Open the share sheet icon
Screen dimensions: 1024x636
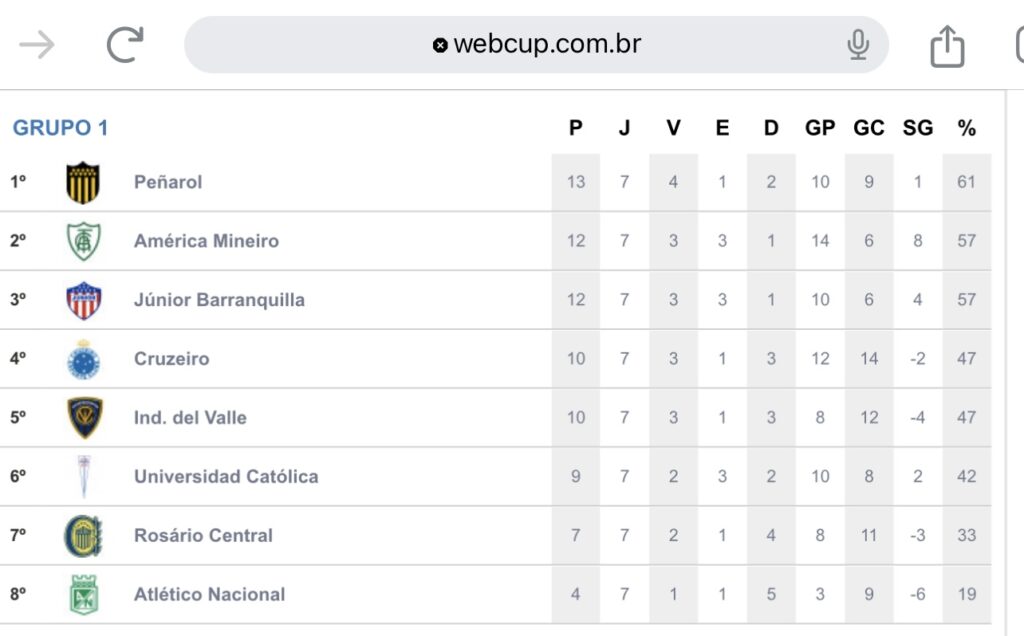[947, 46]
